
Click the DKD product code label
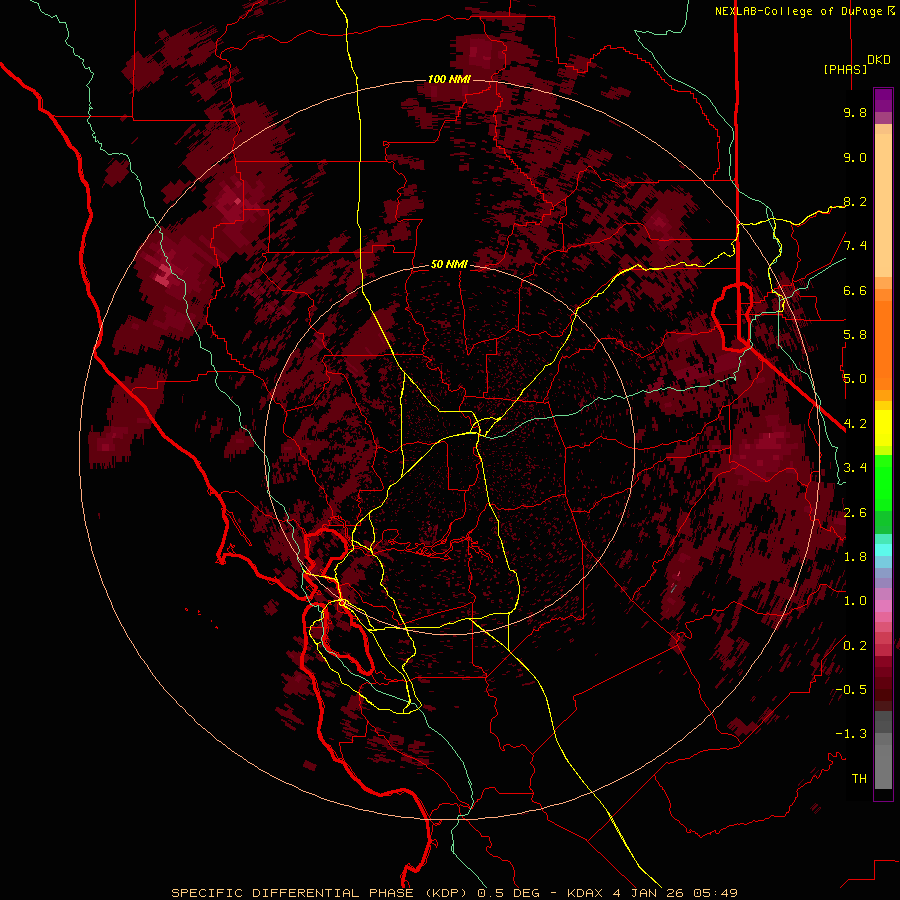(x=879, y=59)
